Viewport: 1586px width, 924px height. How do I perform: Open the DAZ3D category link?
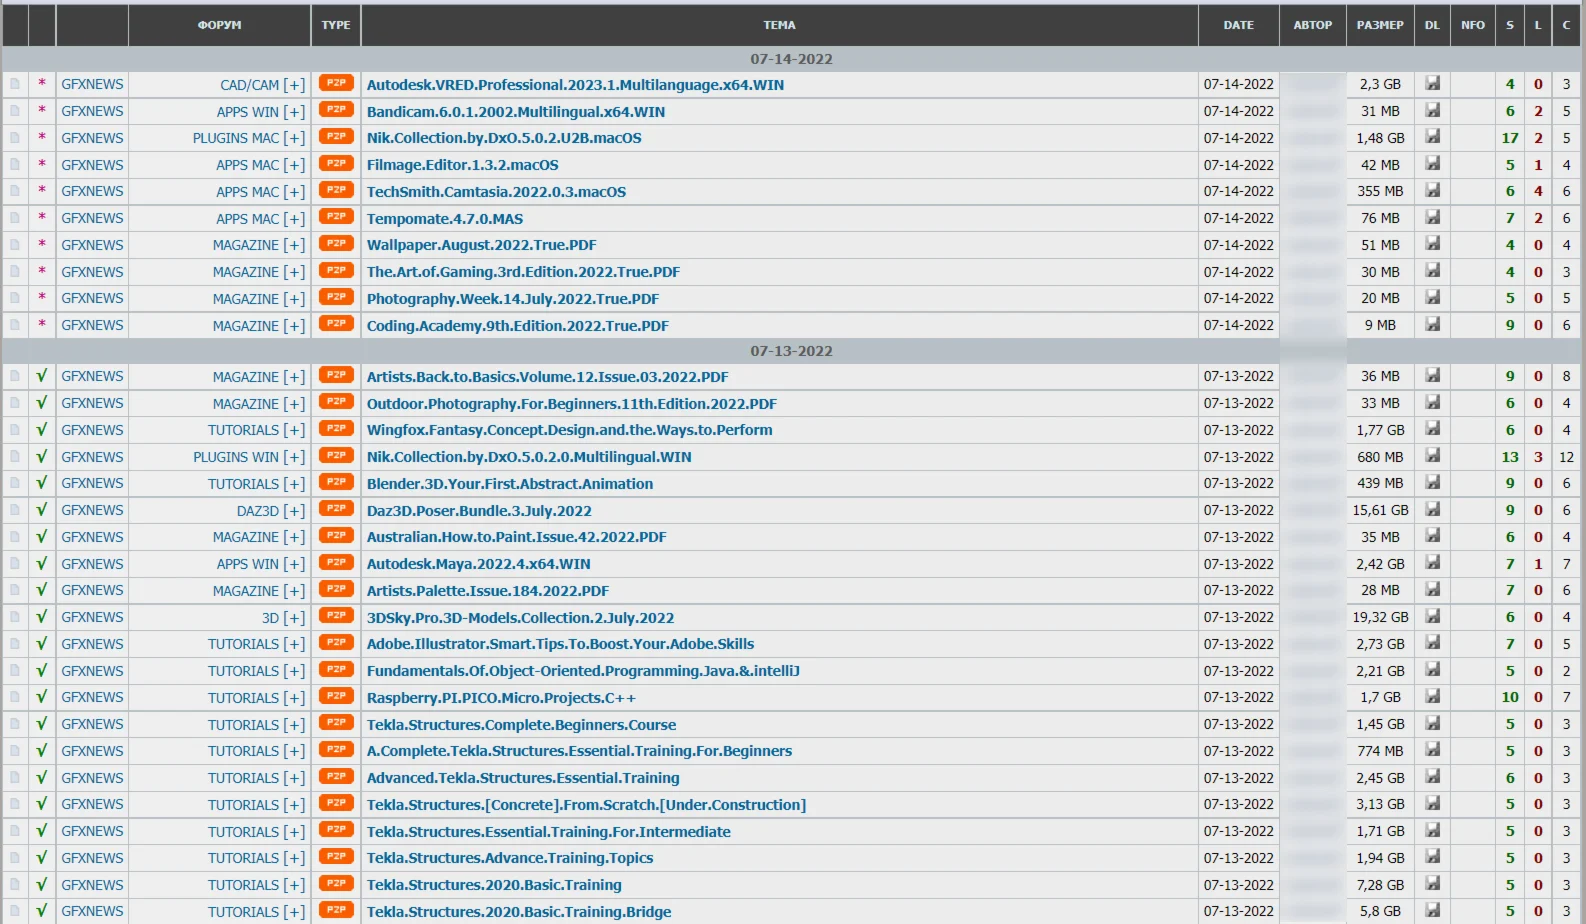click(257, 511)
